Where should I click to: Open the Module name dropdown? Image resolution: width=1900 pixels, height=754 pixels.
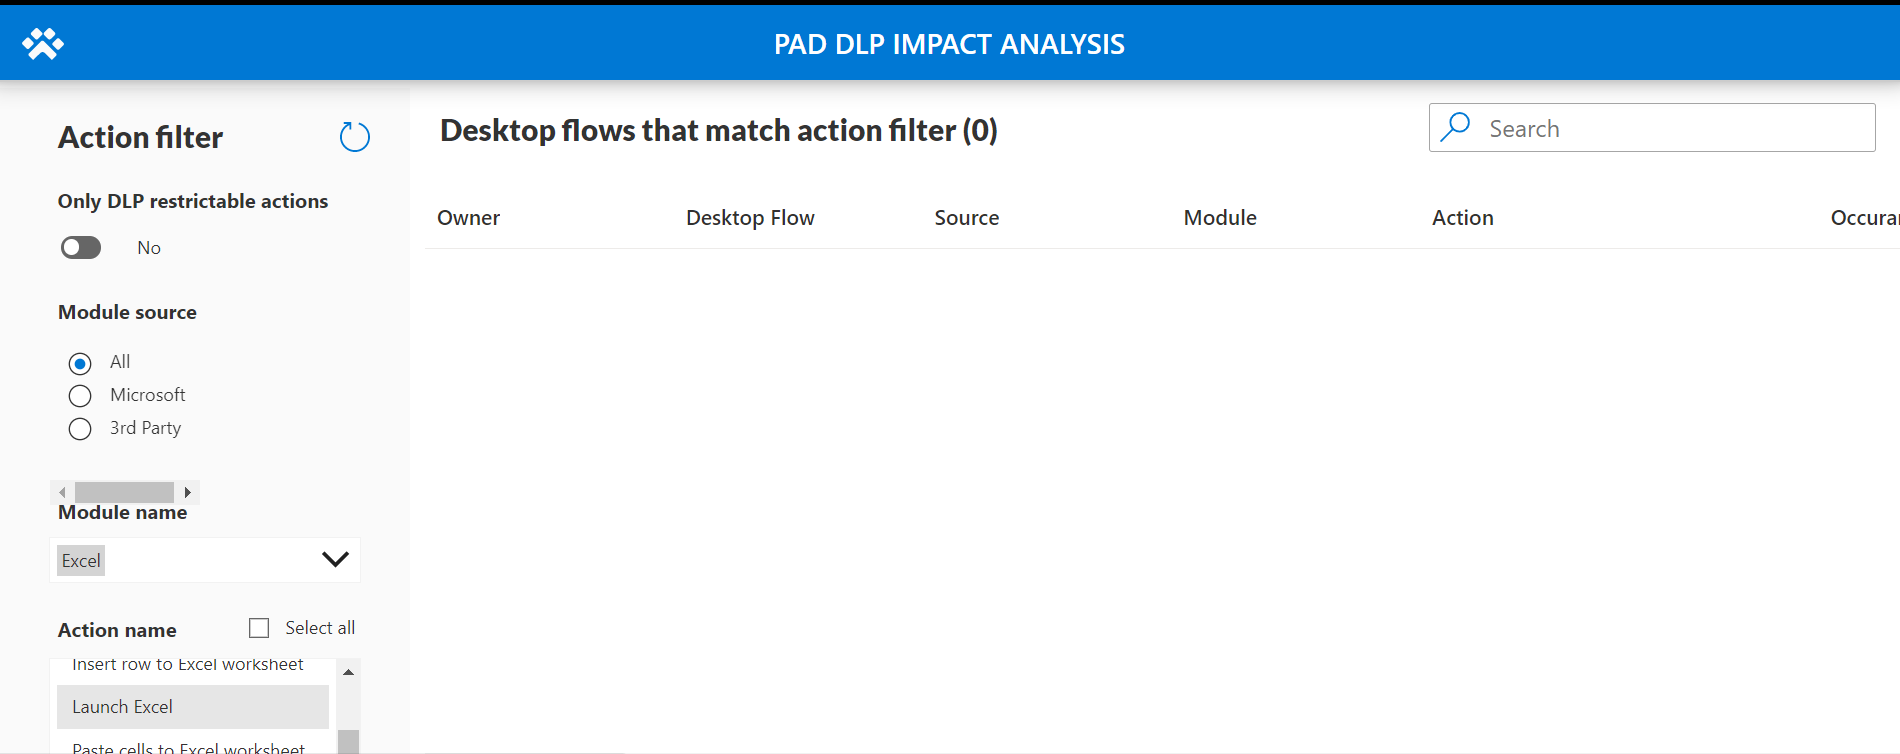[x=205, y=560]
